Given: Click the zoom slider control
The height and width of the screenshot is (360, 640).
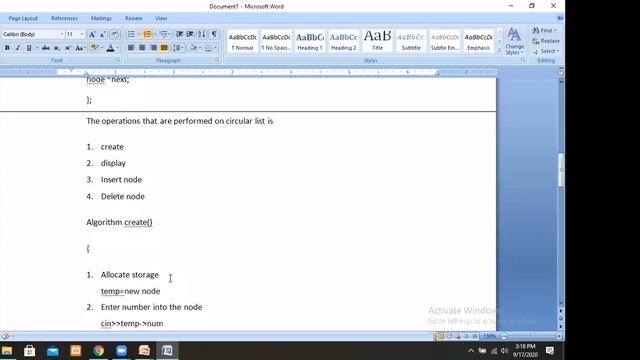Looking at the screenshot, I should (x=532, y=336).
